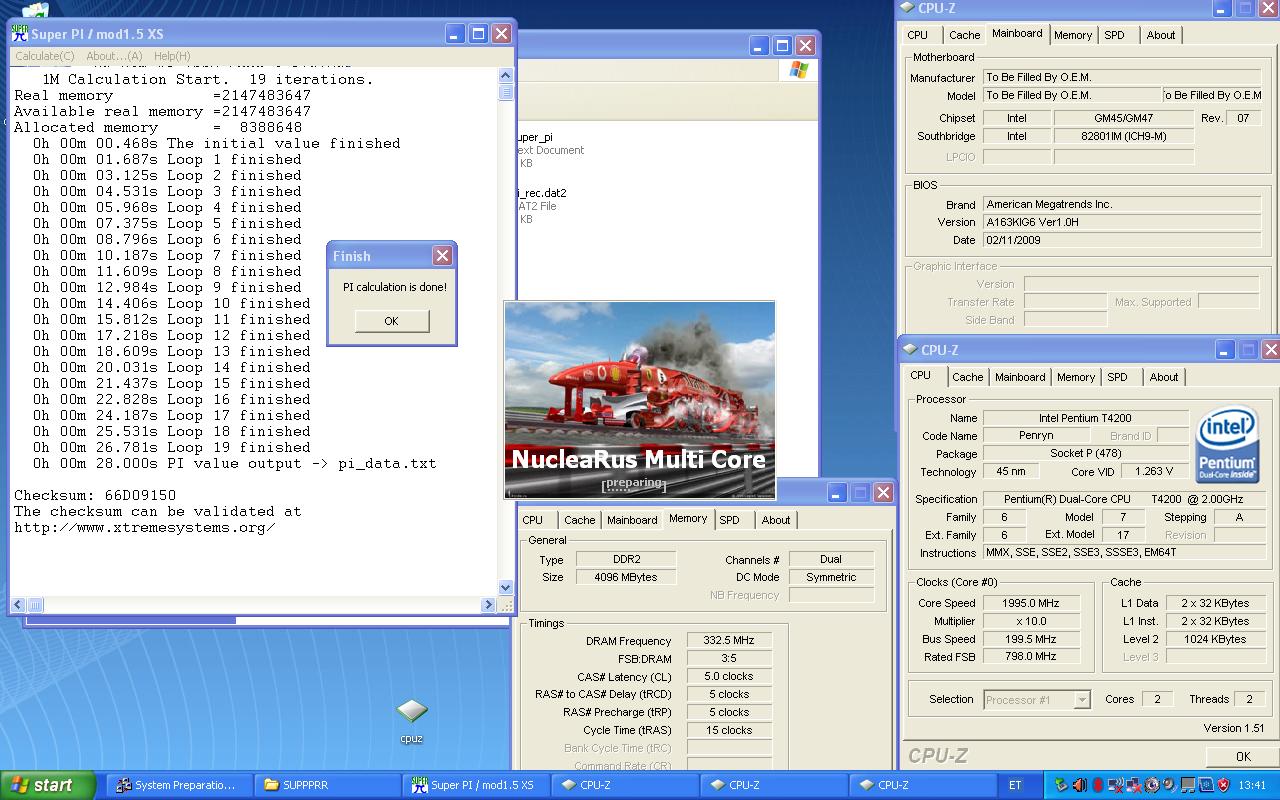Viewport: 1280px width, 800px height.
Task: Select Cache tab in top CPU-Z window
Action: pyautogui.click(x=964, y=35)
